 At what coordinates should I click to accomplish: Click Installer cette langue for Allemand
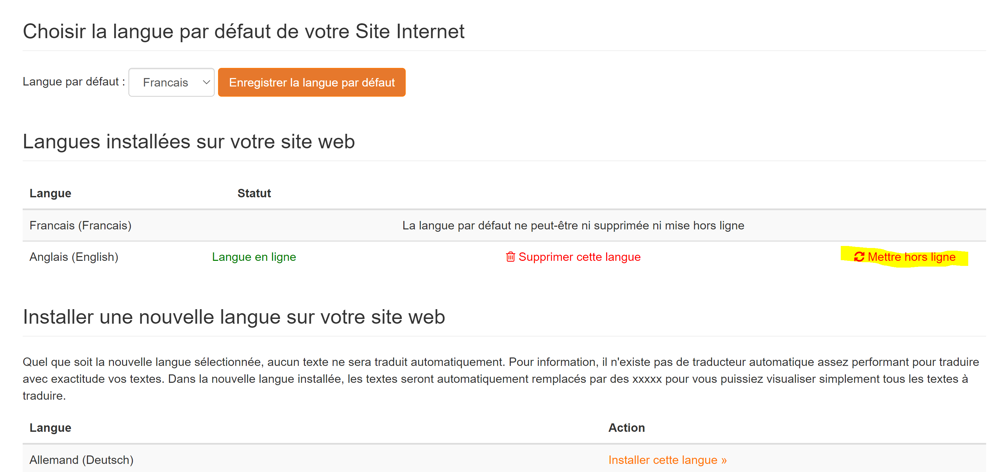coord(667,460)
